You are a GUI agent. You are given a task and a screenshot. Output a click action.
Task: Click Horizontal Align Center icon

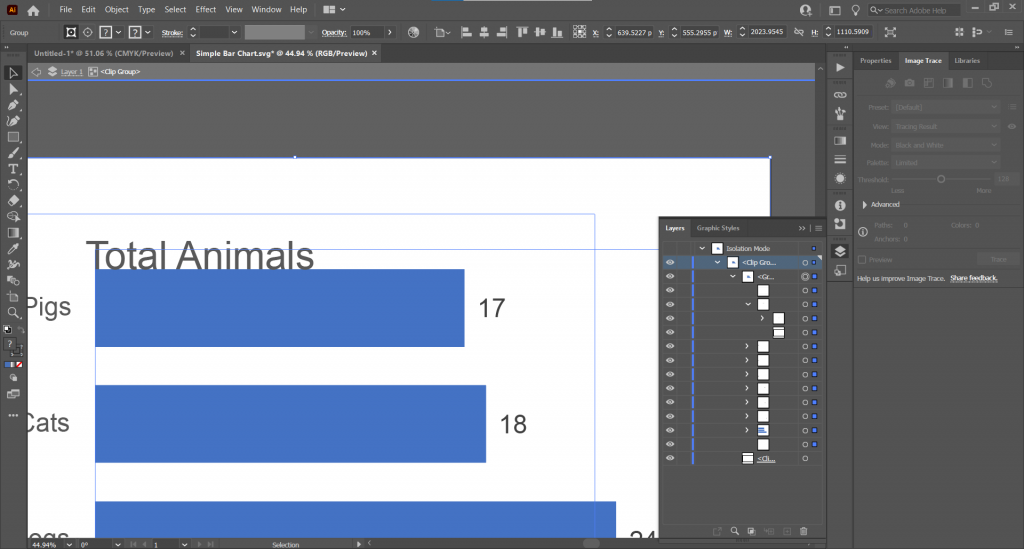[484, 32]
